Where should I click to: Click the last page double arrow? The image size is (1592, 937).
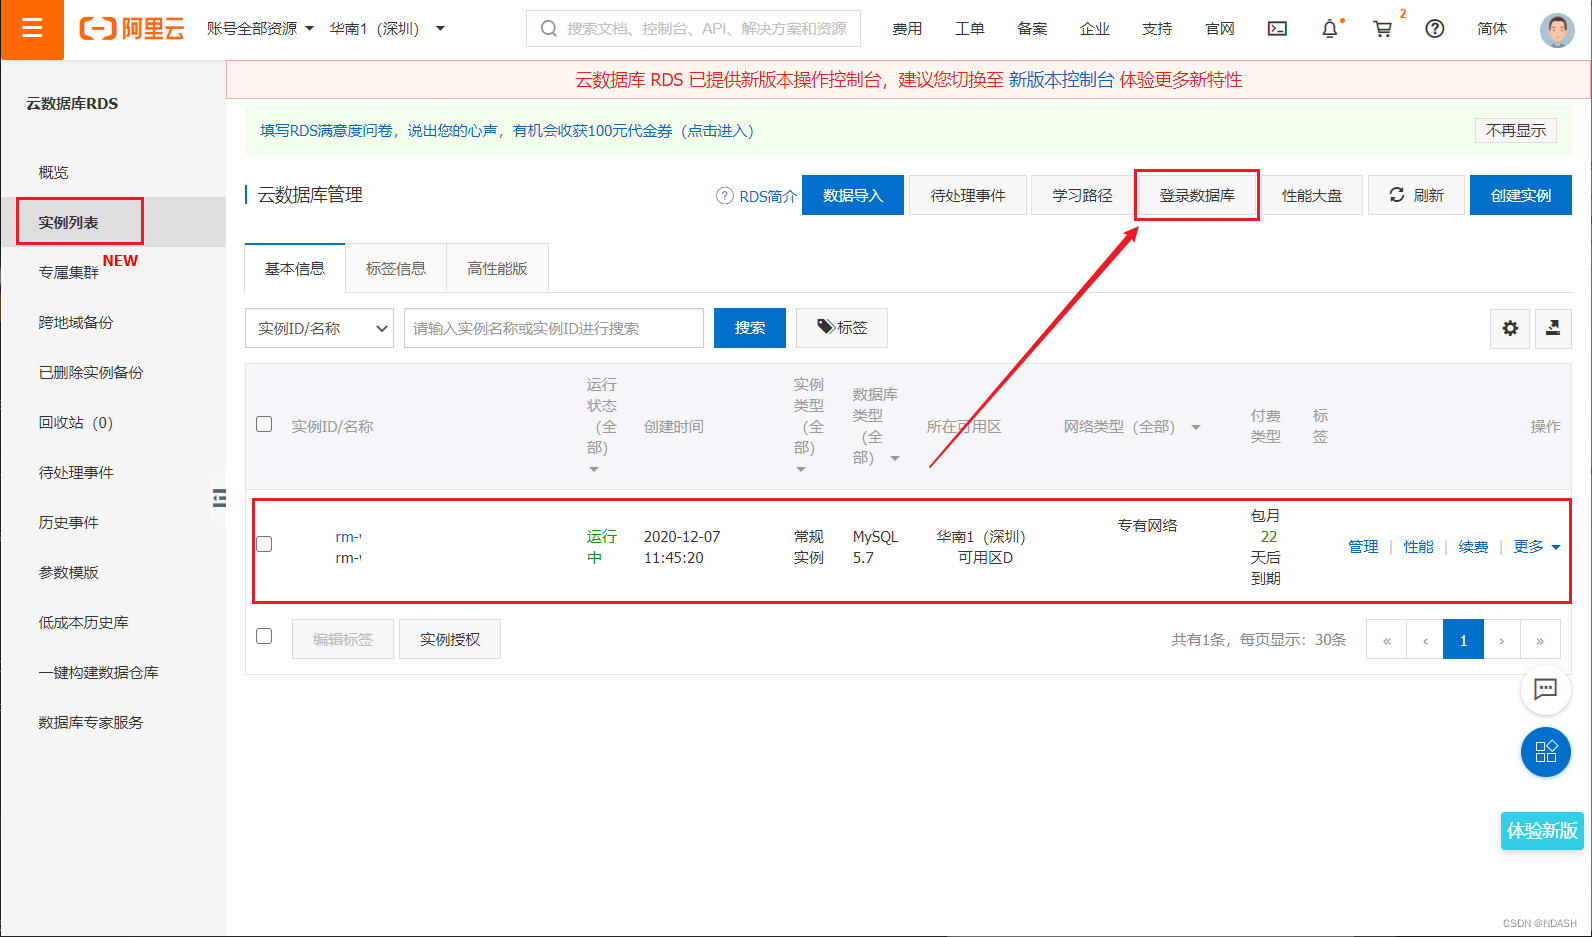pyautogui.click(x=1540, y=640)
